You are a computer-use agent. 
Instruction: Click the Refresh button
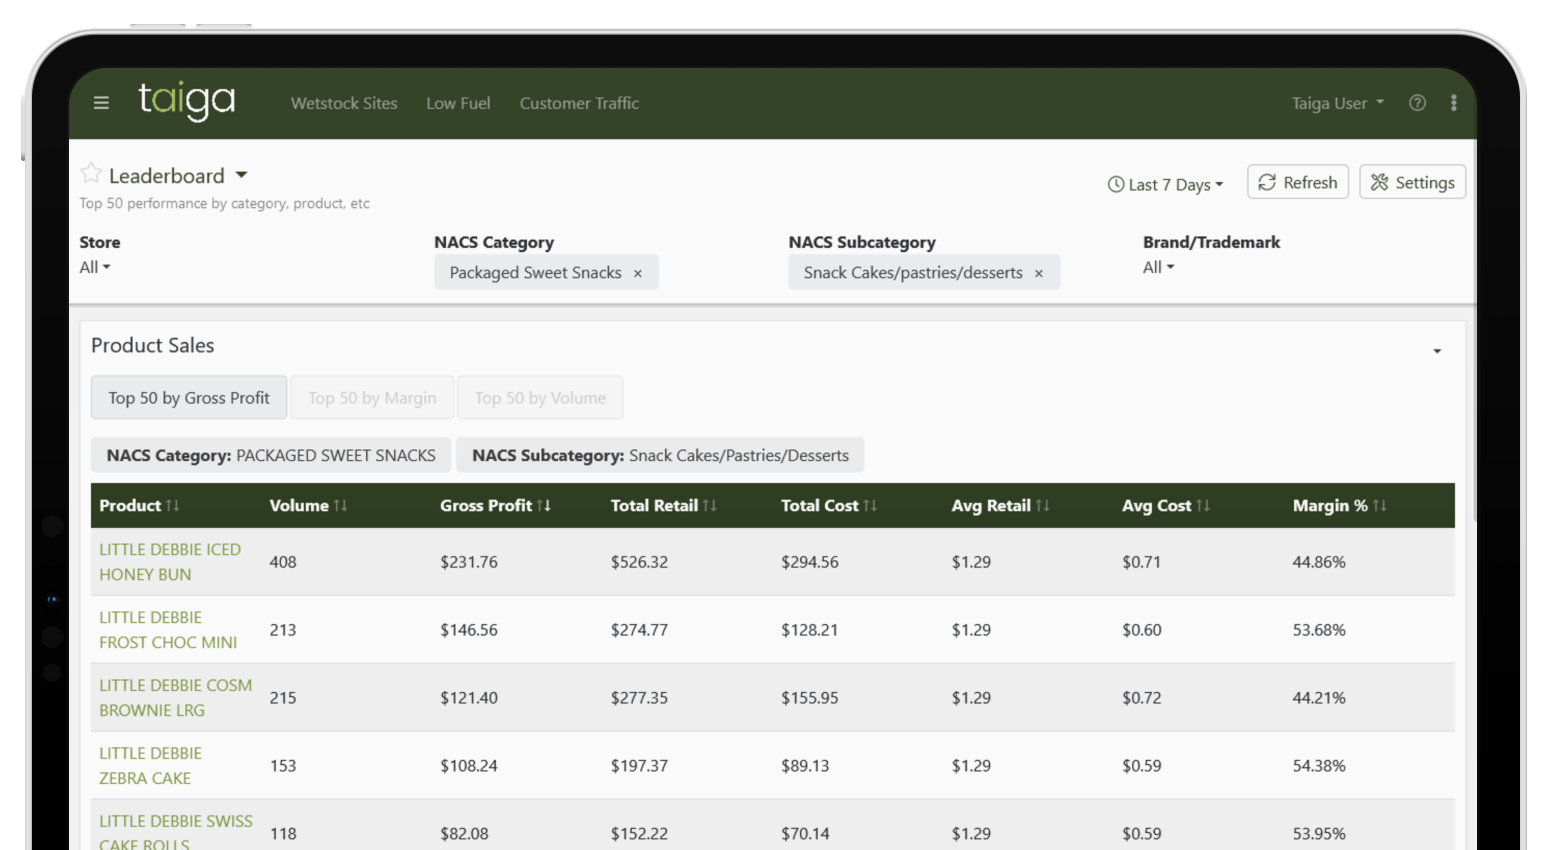pyautogui.click(x=1298, y=182)
